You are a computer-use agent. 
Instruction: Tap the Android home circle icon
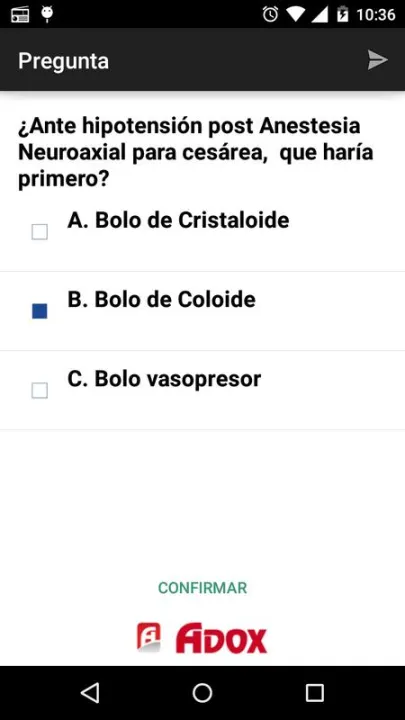pos(202,692)
